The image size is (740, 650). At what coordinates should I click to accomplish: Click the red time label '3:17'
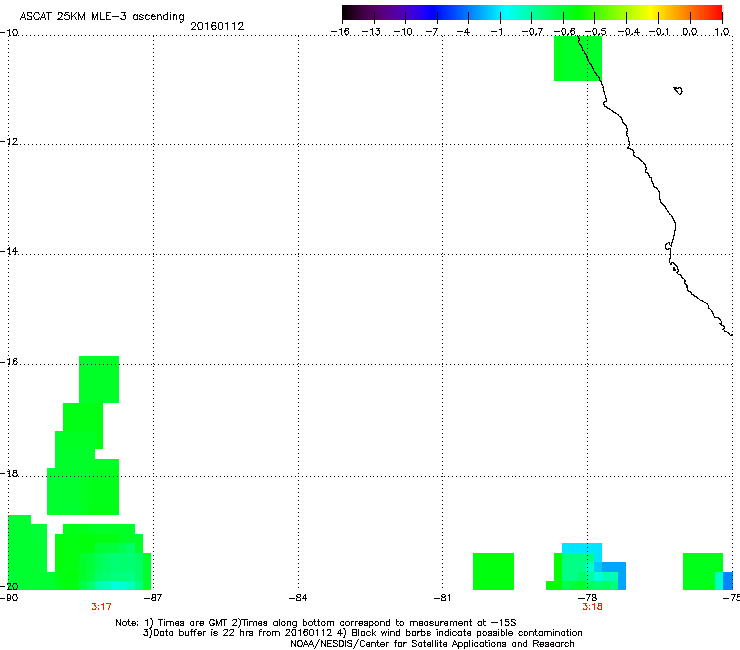[x=101, y=607]
